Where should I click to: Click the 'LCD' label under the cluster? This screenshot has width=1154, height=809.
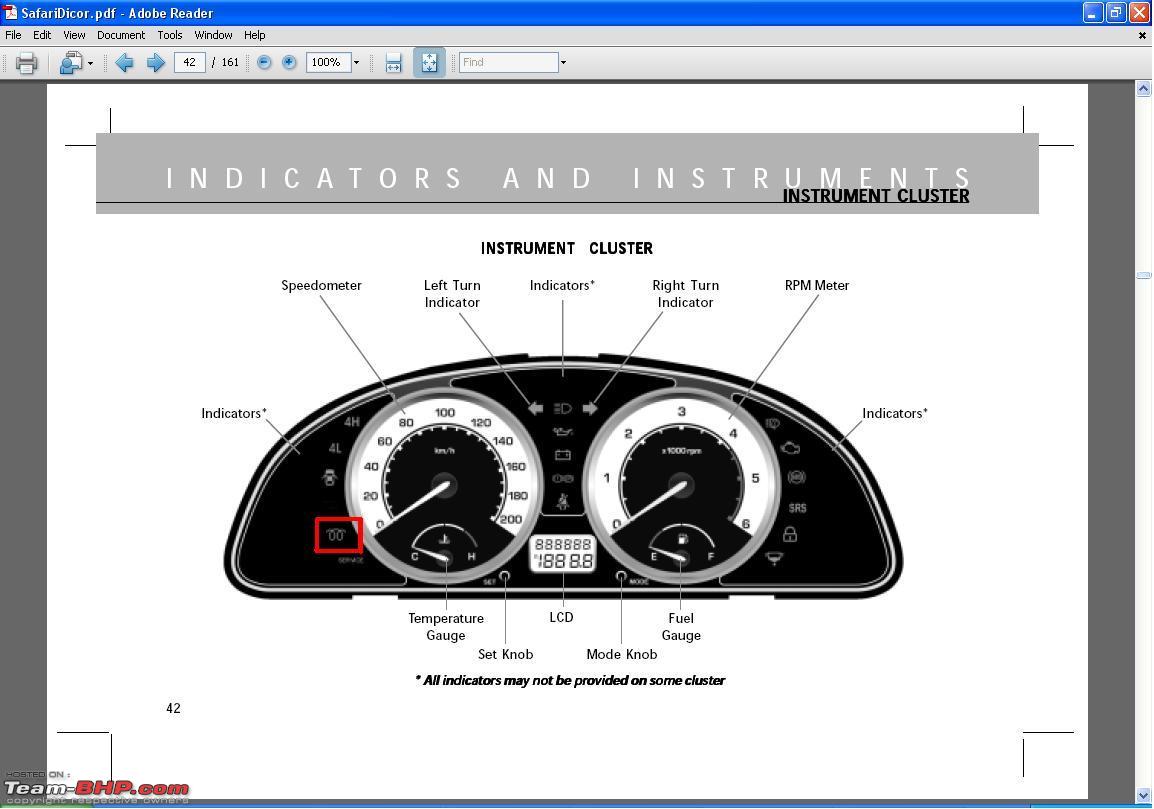[x=562, y=617]
